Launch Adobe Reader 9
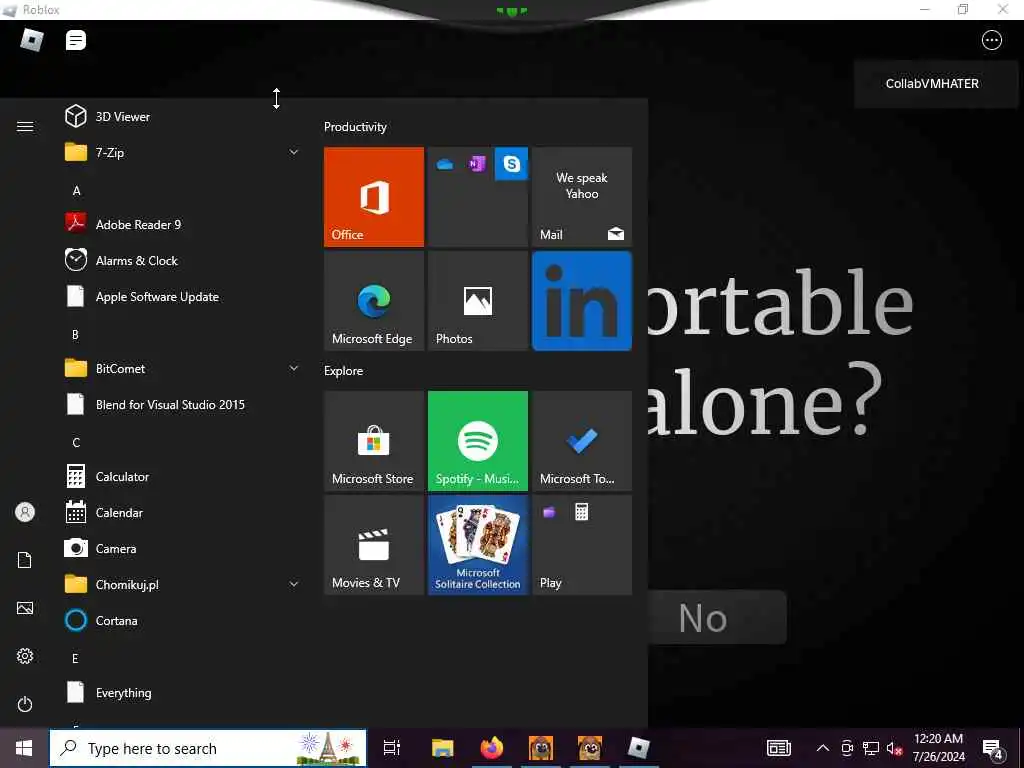The width and height of the screenshot is (1024, 768). 181,224
